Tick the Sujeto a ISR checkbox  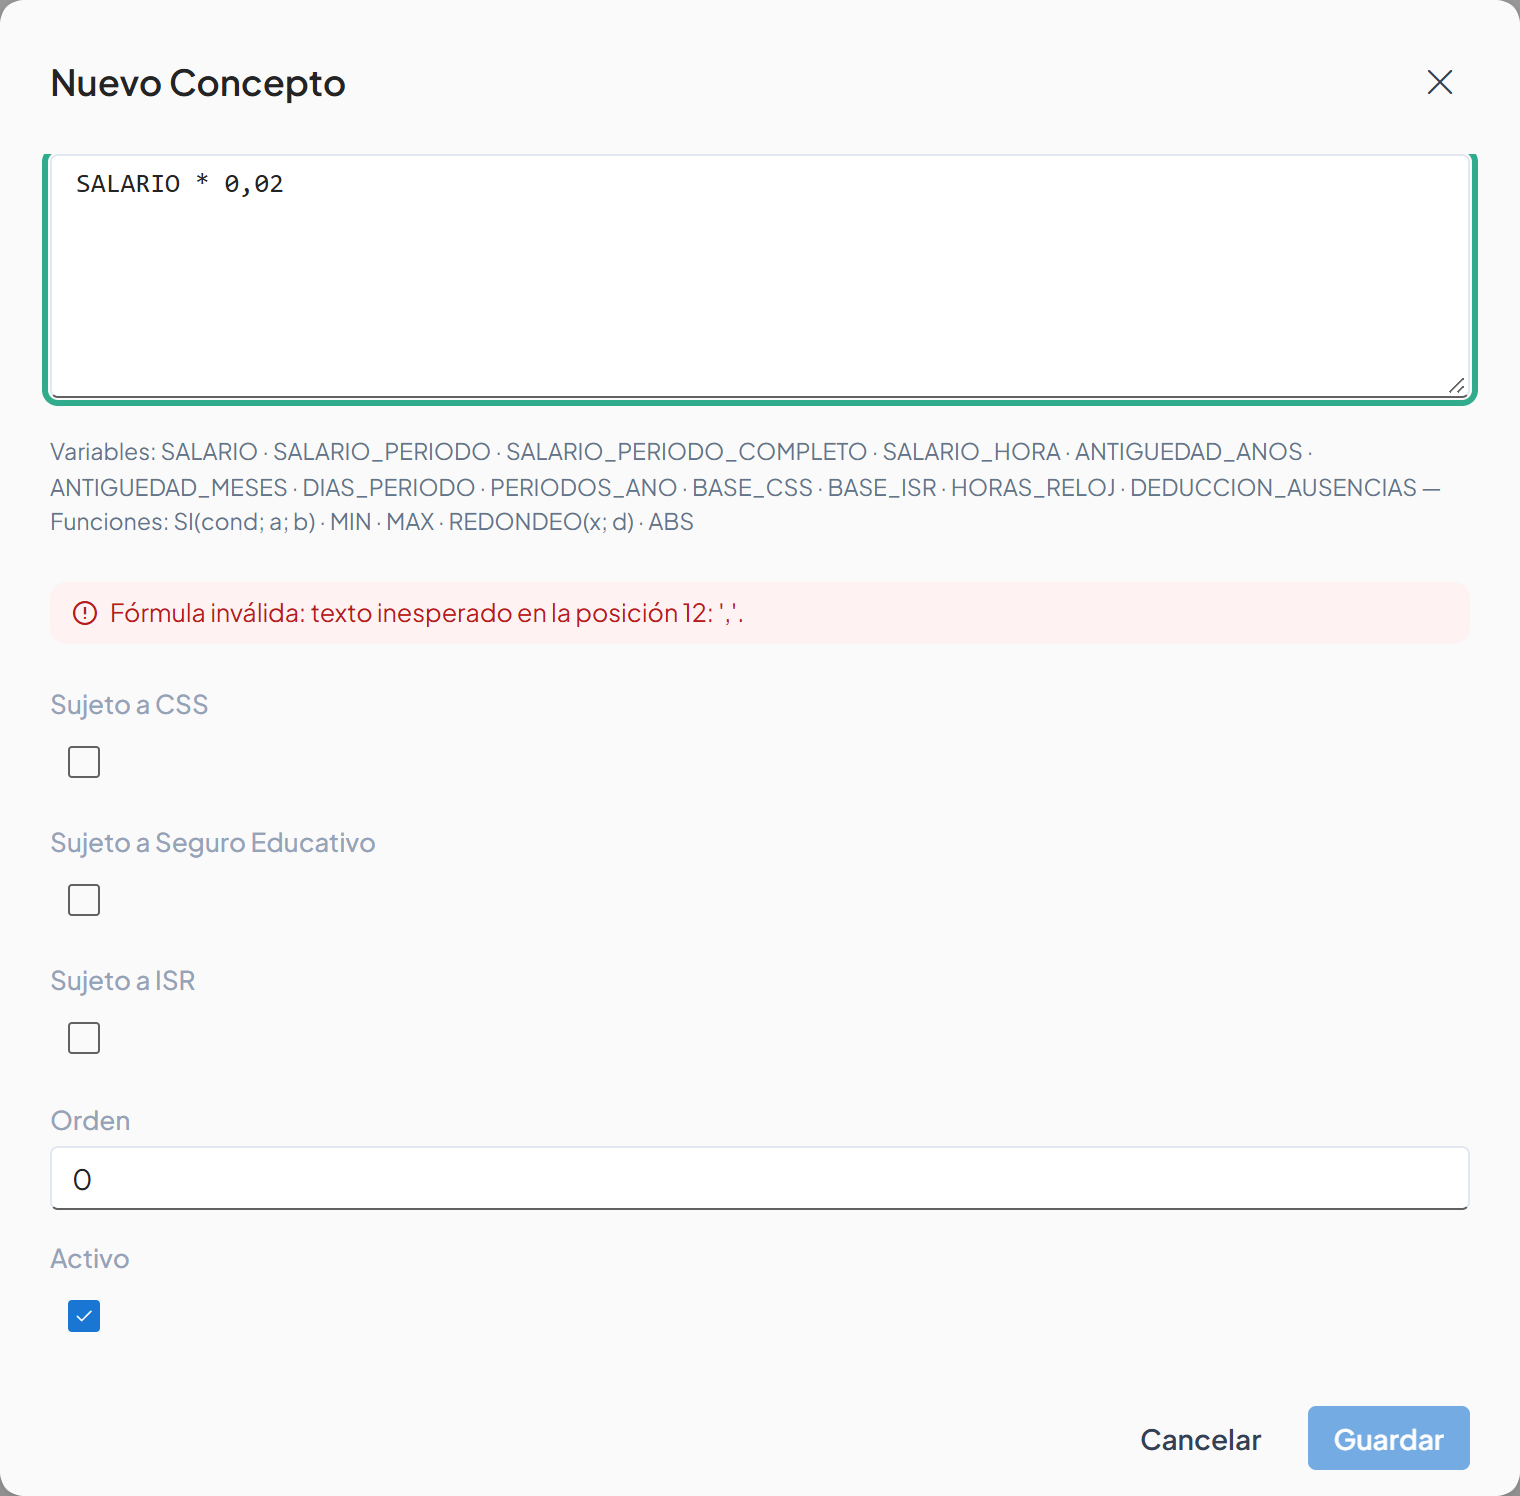pos(84,1038)
